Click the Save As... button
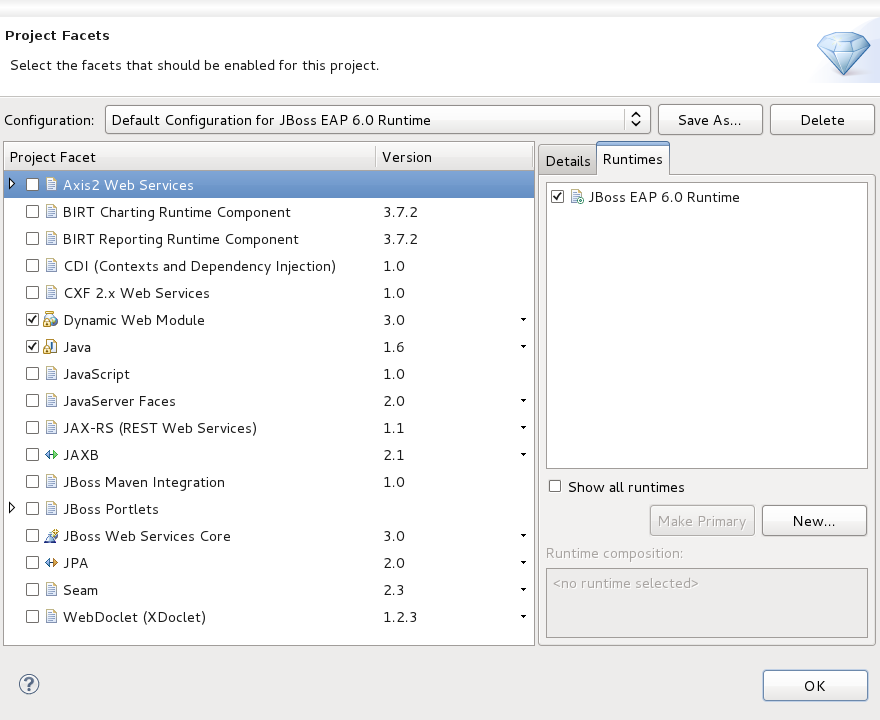 [x=709, y=120]
